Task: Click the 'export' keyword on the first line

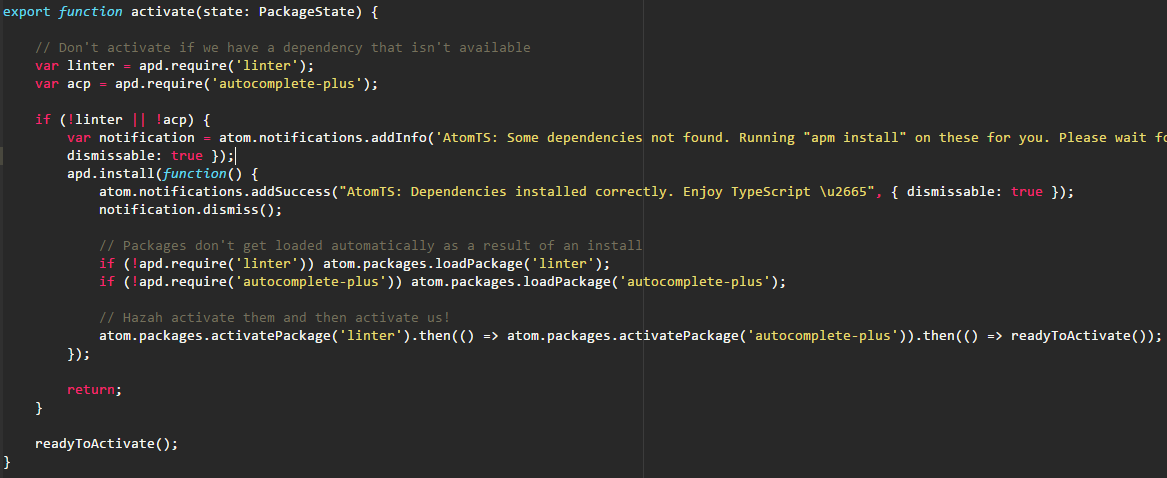Action: 28,12
